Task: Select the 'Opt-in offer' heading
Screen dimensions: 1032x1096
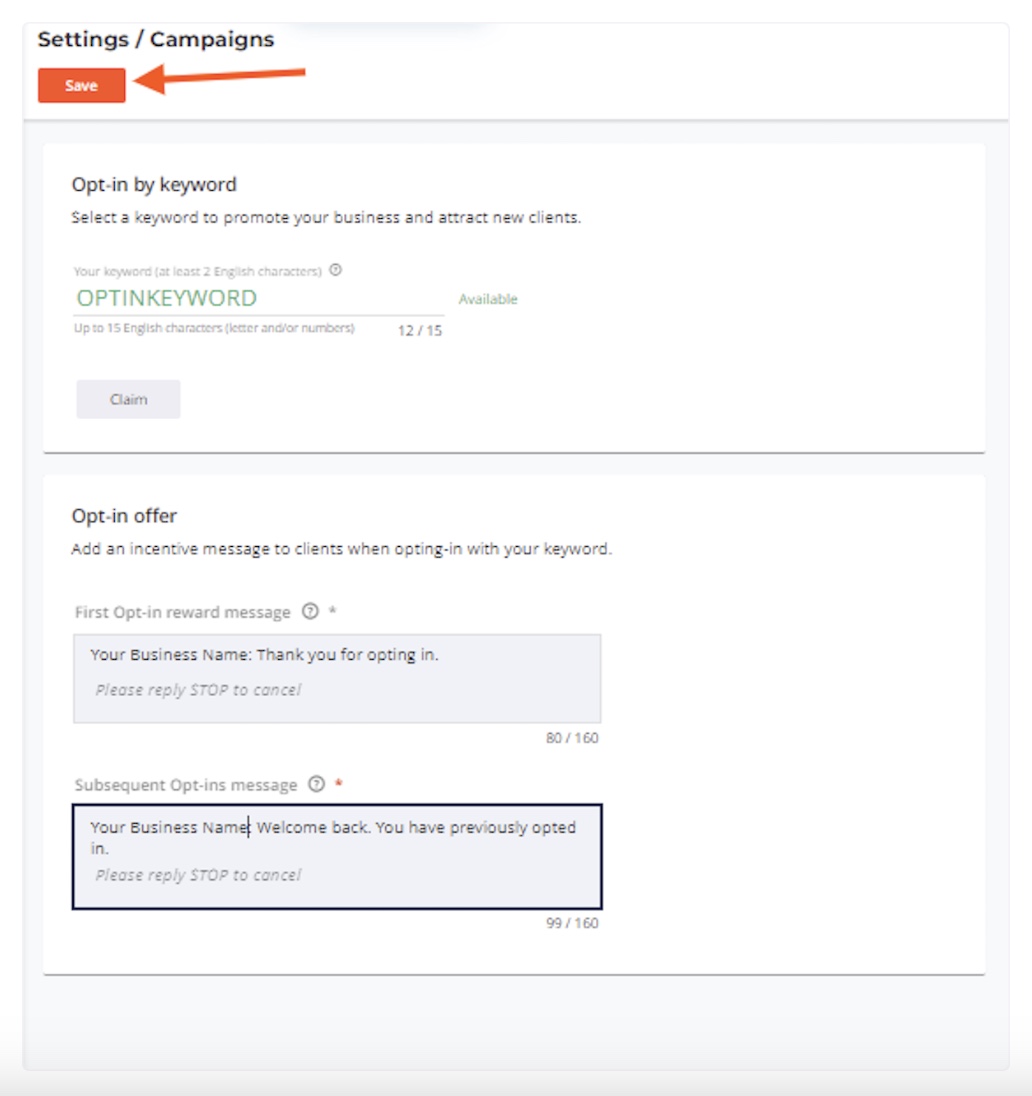Action: pos(124,516)
